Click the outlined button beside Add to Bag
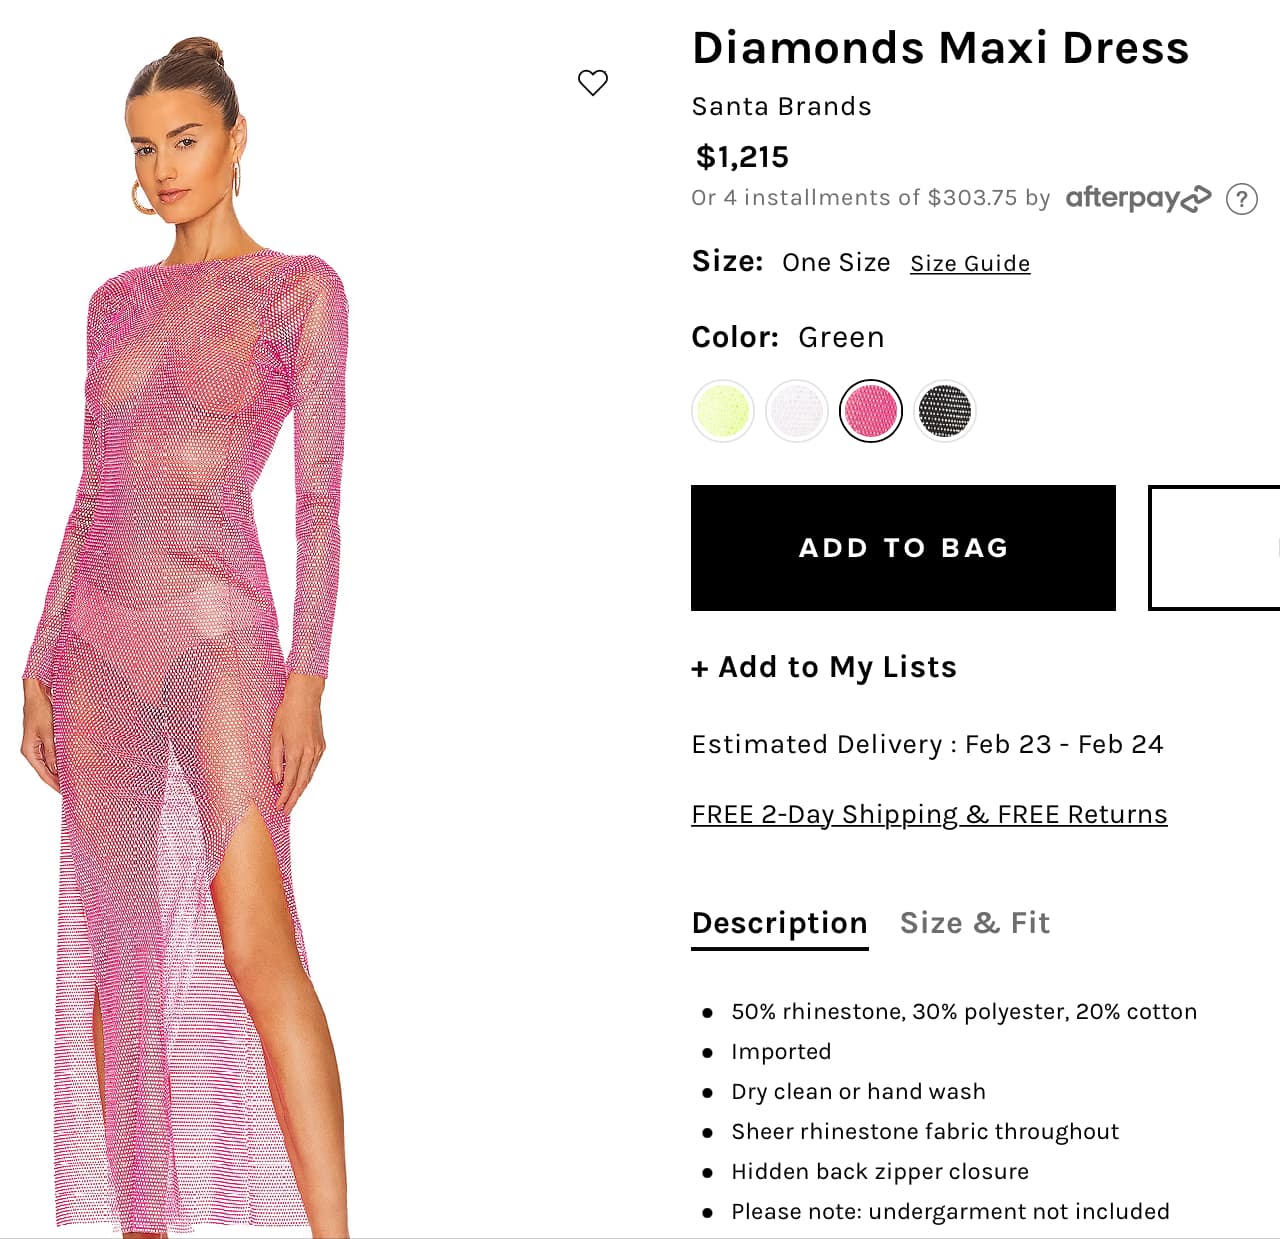 [1214, 548]
